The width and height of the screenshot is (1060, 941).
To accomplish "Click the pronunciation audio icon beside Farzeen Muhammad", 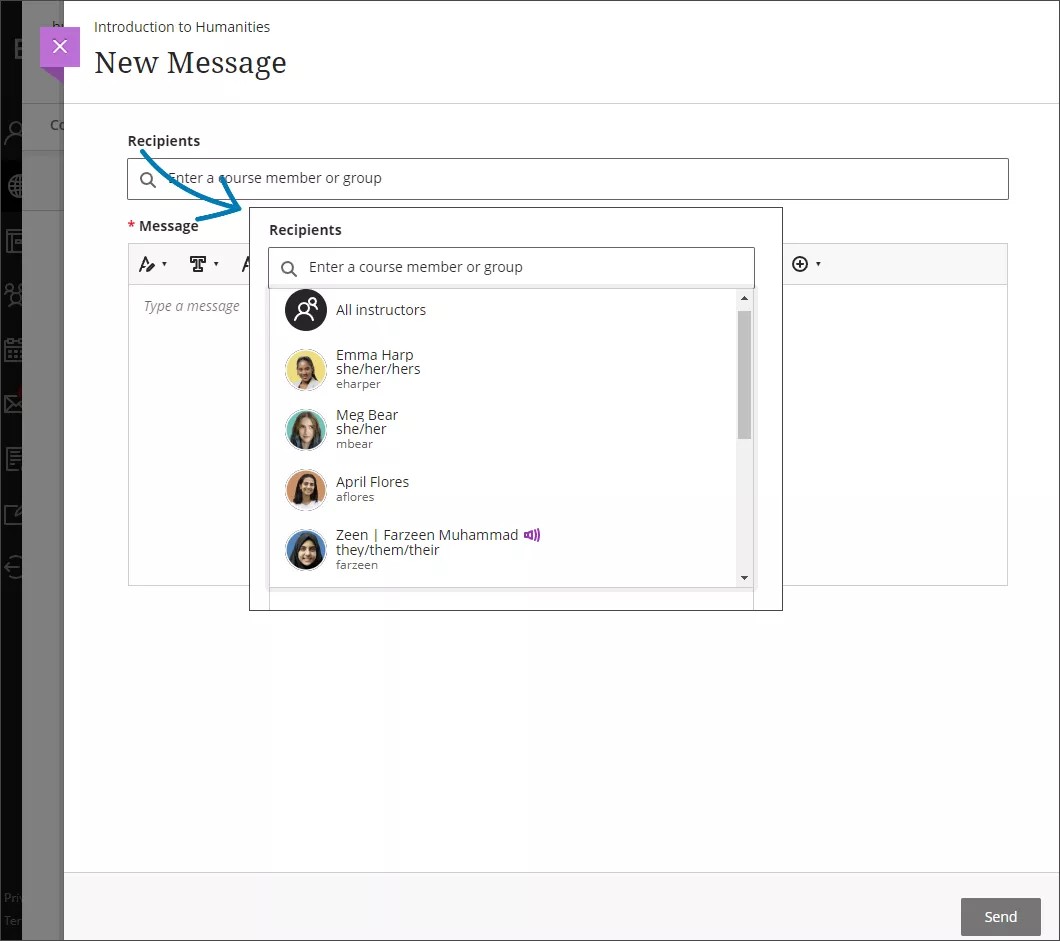I will click(x=532, y=535).
